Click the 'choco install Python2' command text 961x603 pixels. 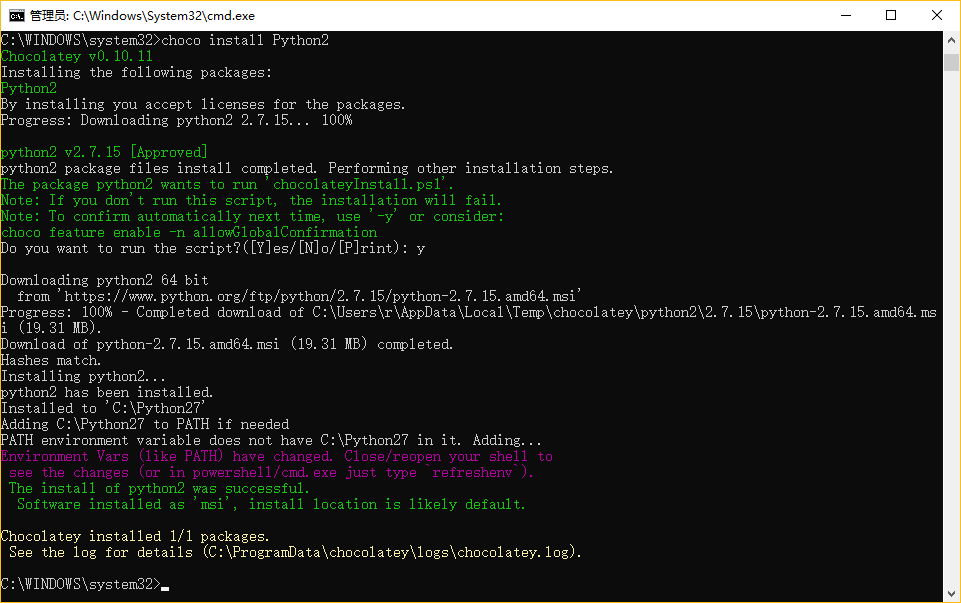245,40
